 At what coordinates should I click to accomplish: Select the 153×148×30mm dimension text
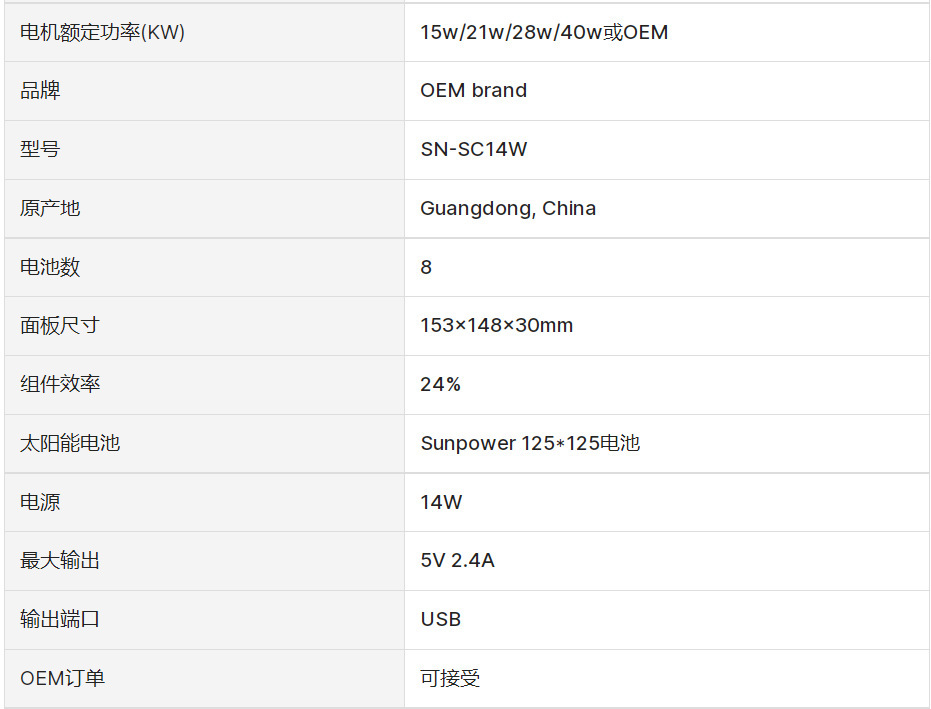coord(496,325)
